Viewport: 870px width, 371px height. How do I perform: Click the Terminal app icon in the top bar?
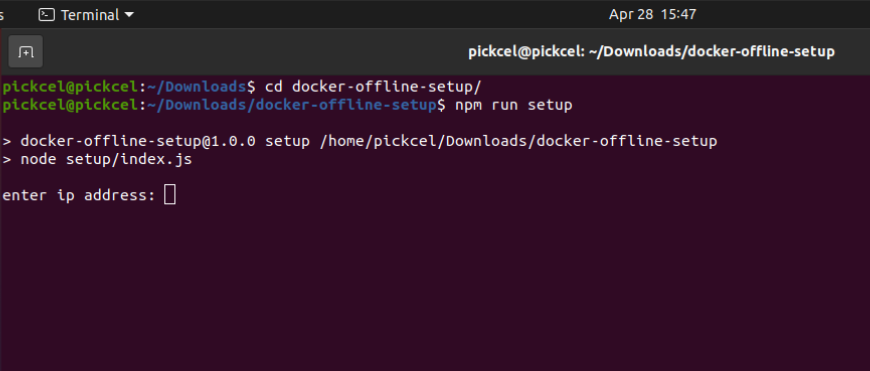[x=46, y=14]
